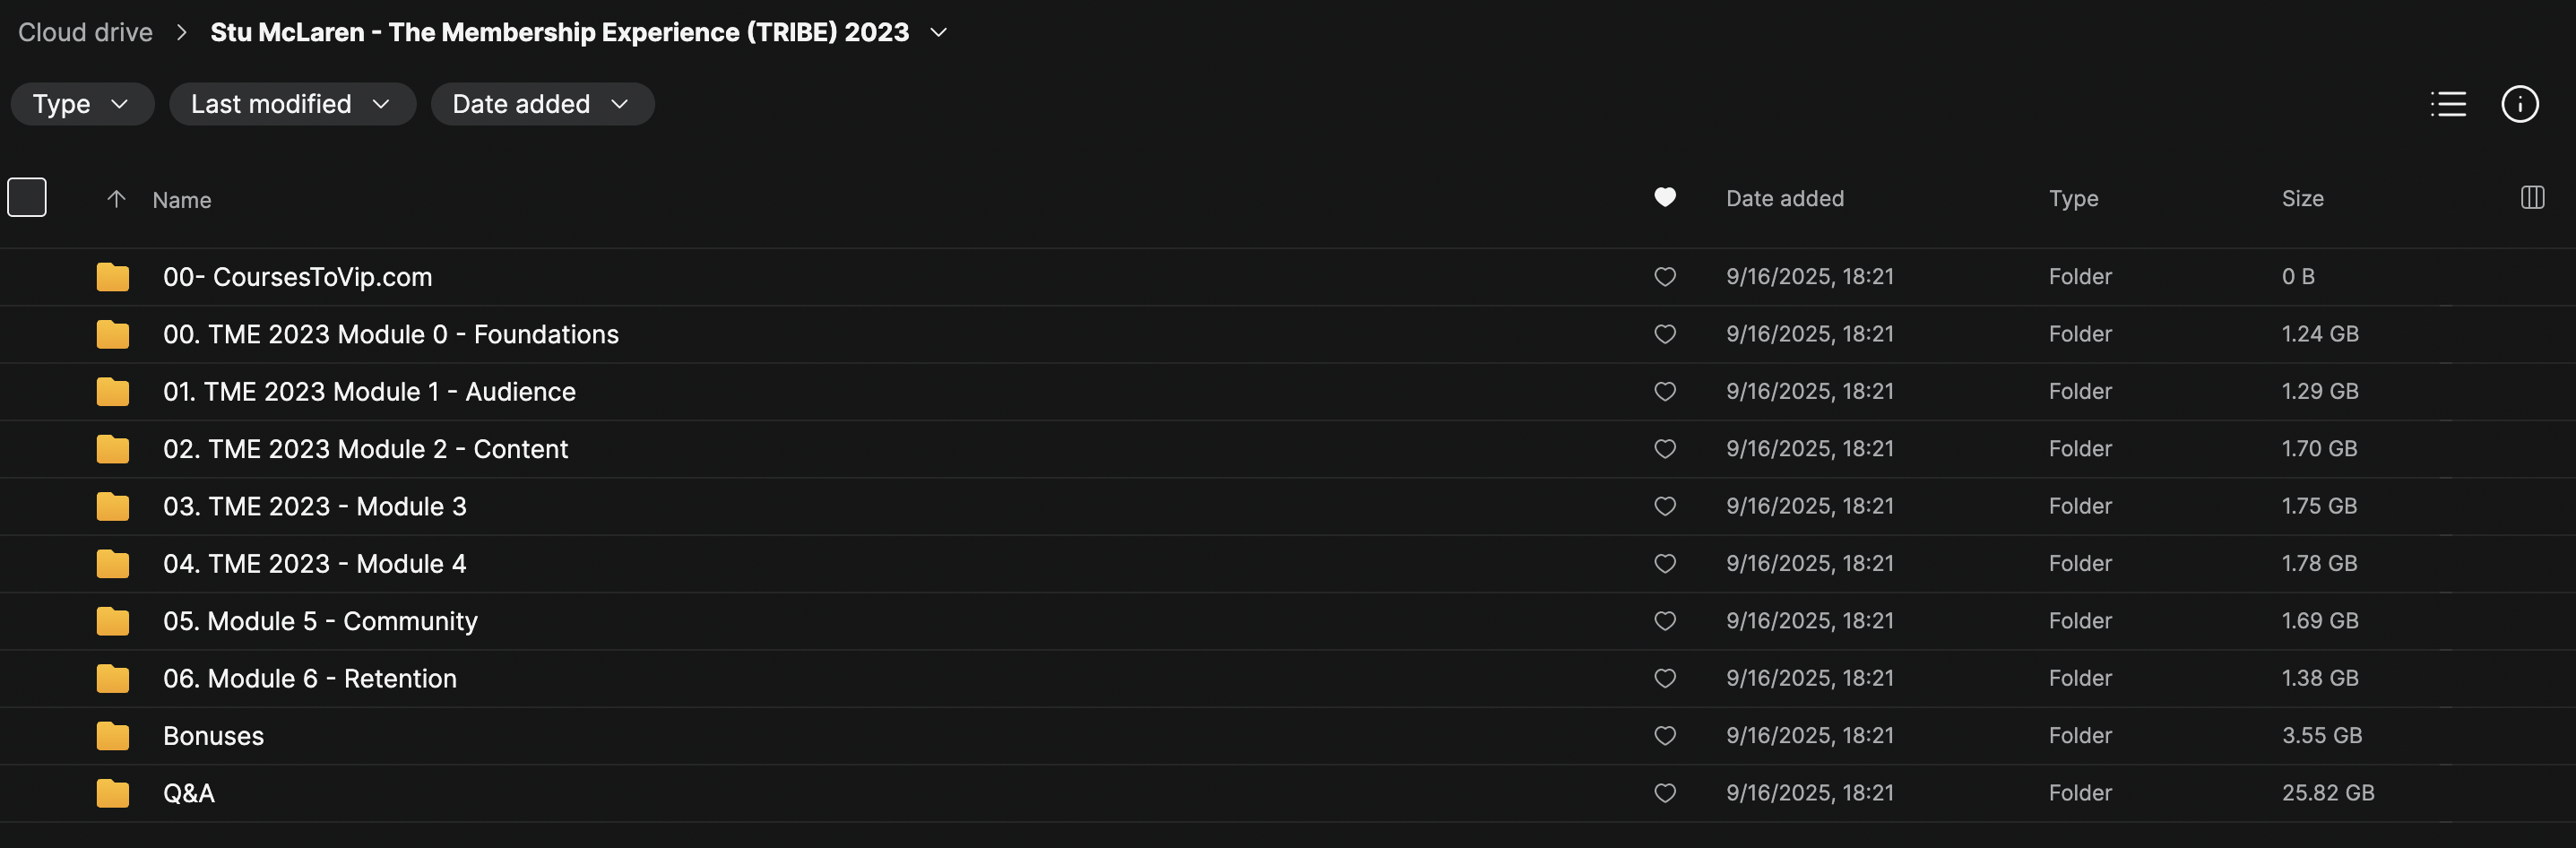Open the Last modified filter dropdown
Viewport: 2576px width, 848px height.
[292, 104]
